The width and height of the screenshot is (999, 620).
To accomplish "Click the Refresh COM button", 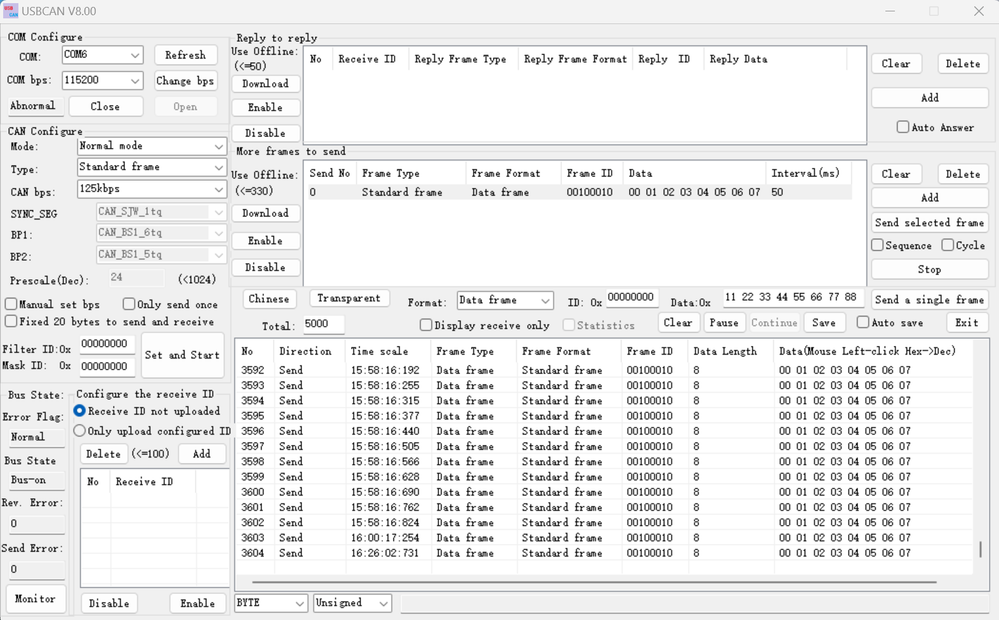I will click(x=185, y=56).
